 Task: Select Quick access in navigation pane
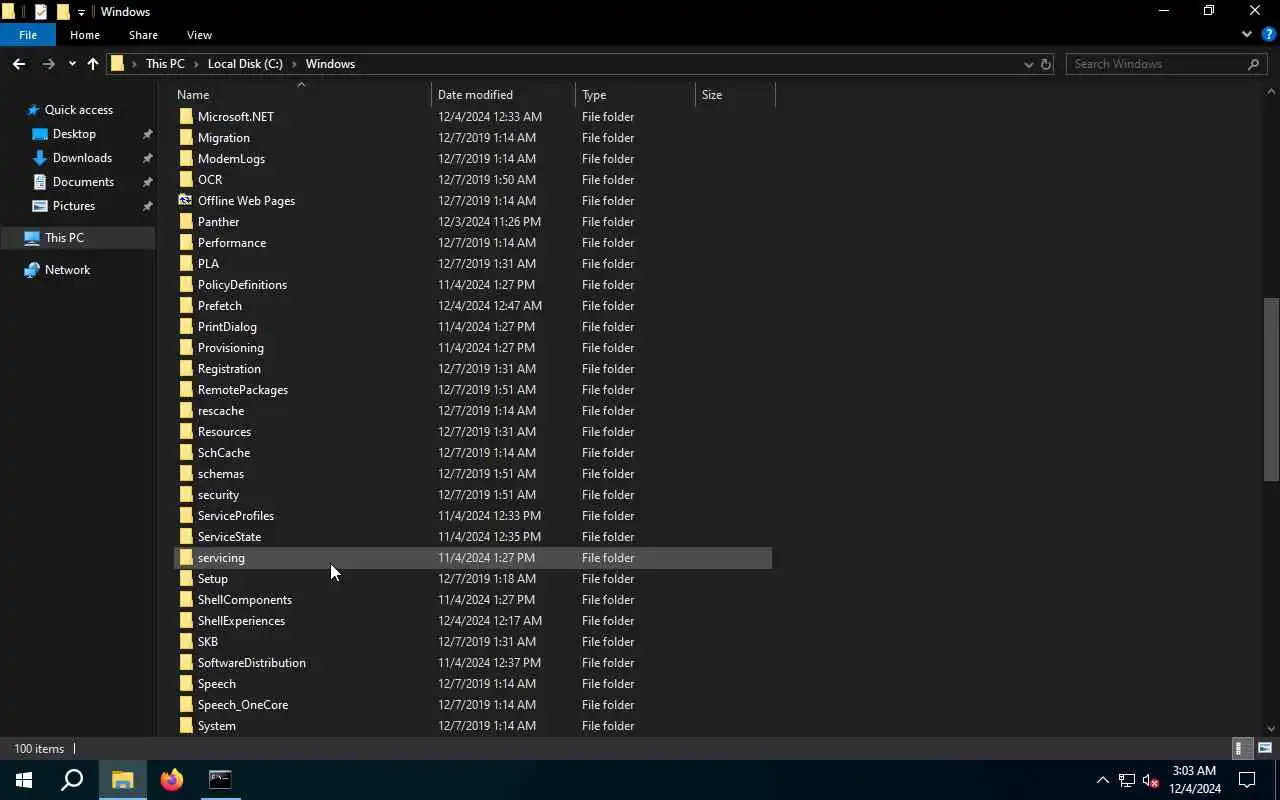click(x=78, y=110)
